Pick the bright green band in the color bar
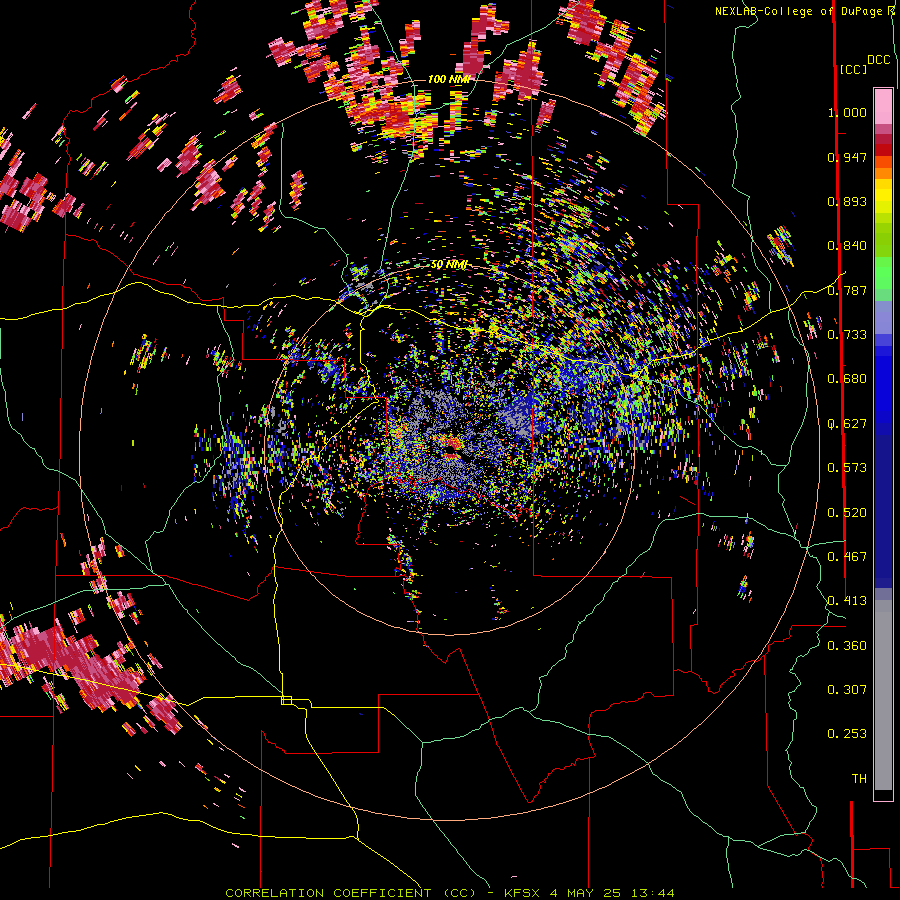900x900 pixels. pos(883,273)
